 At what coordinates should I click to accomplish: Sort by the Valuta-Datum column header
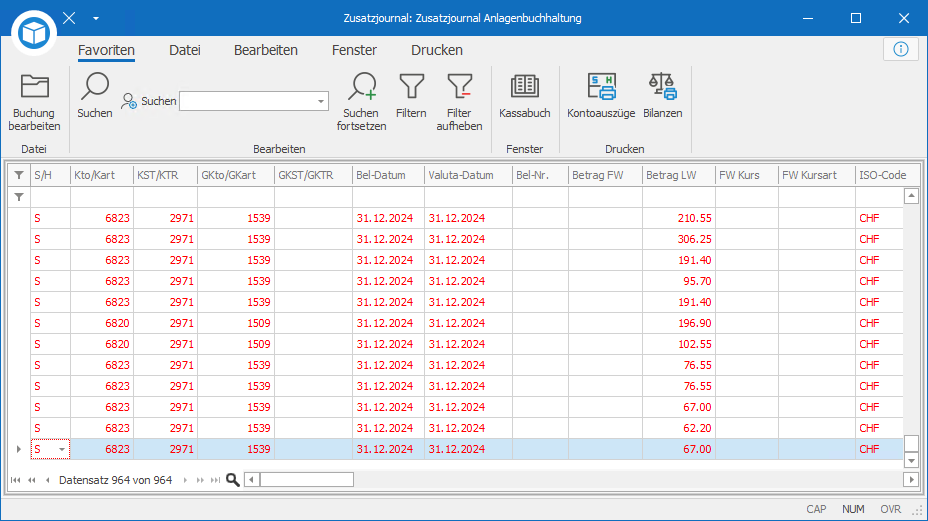(x=468, y=175)
